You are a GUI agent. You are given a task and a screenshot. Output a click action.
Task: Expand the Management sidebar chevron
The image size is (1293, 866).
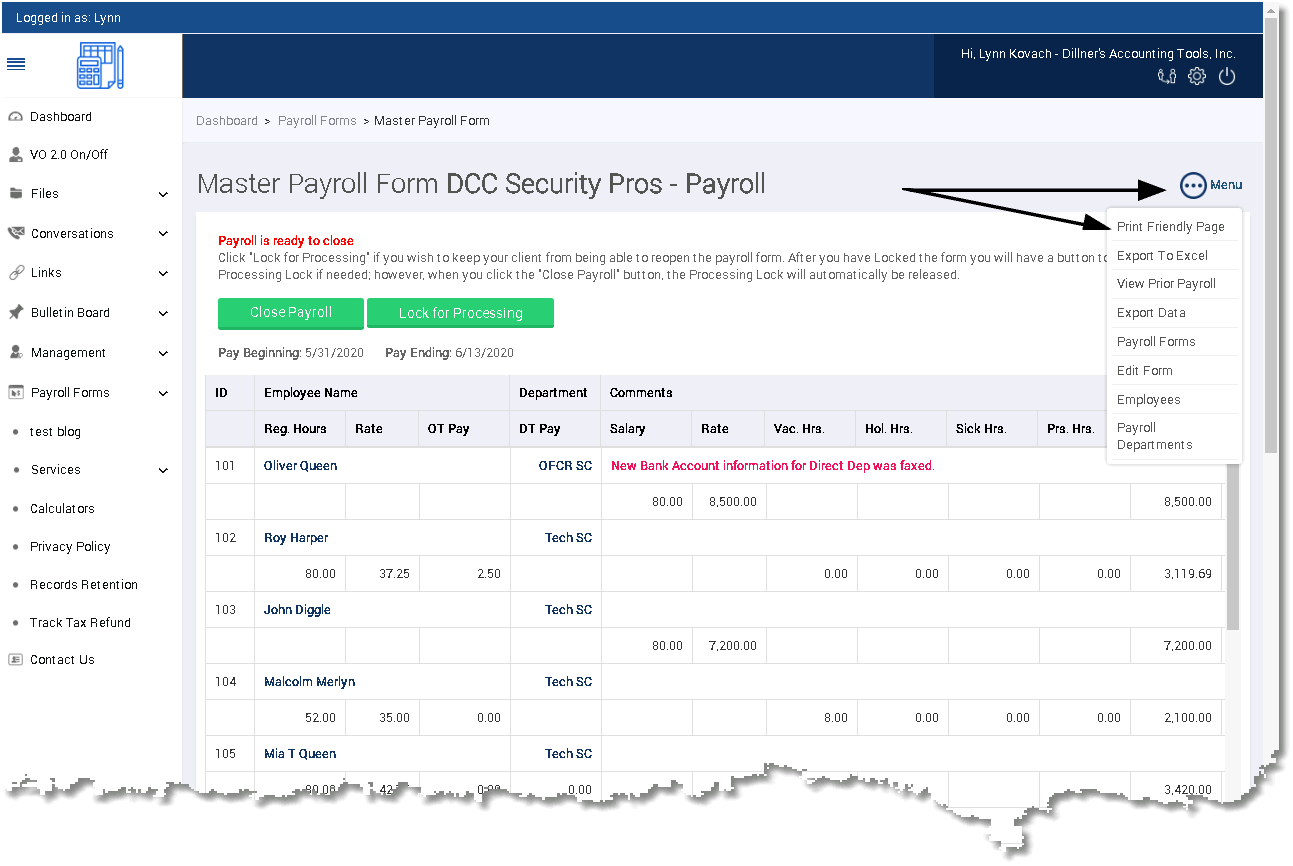pos(164,353)
